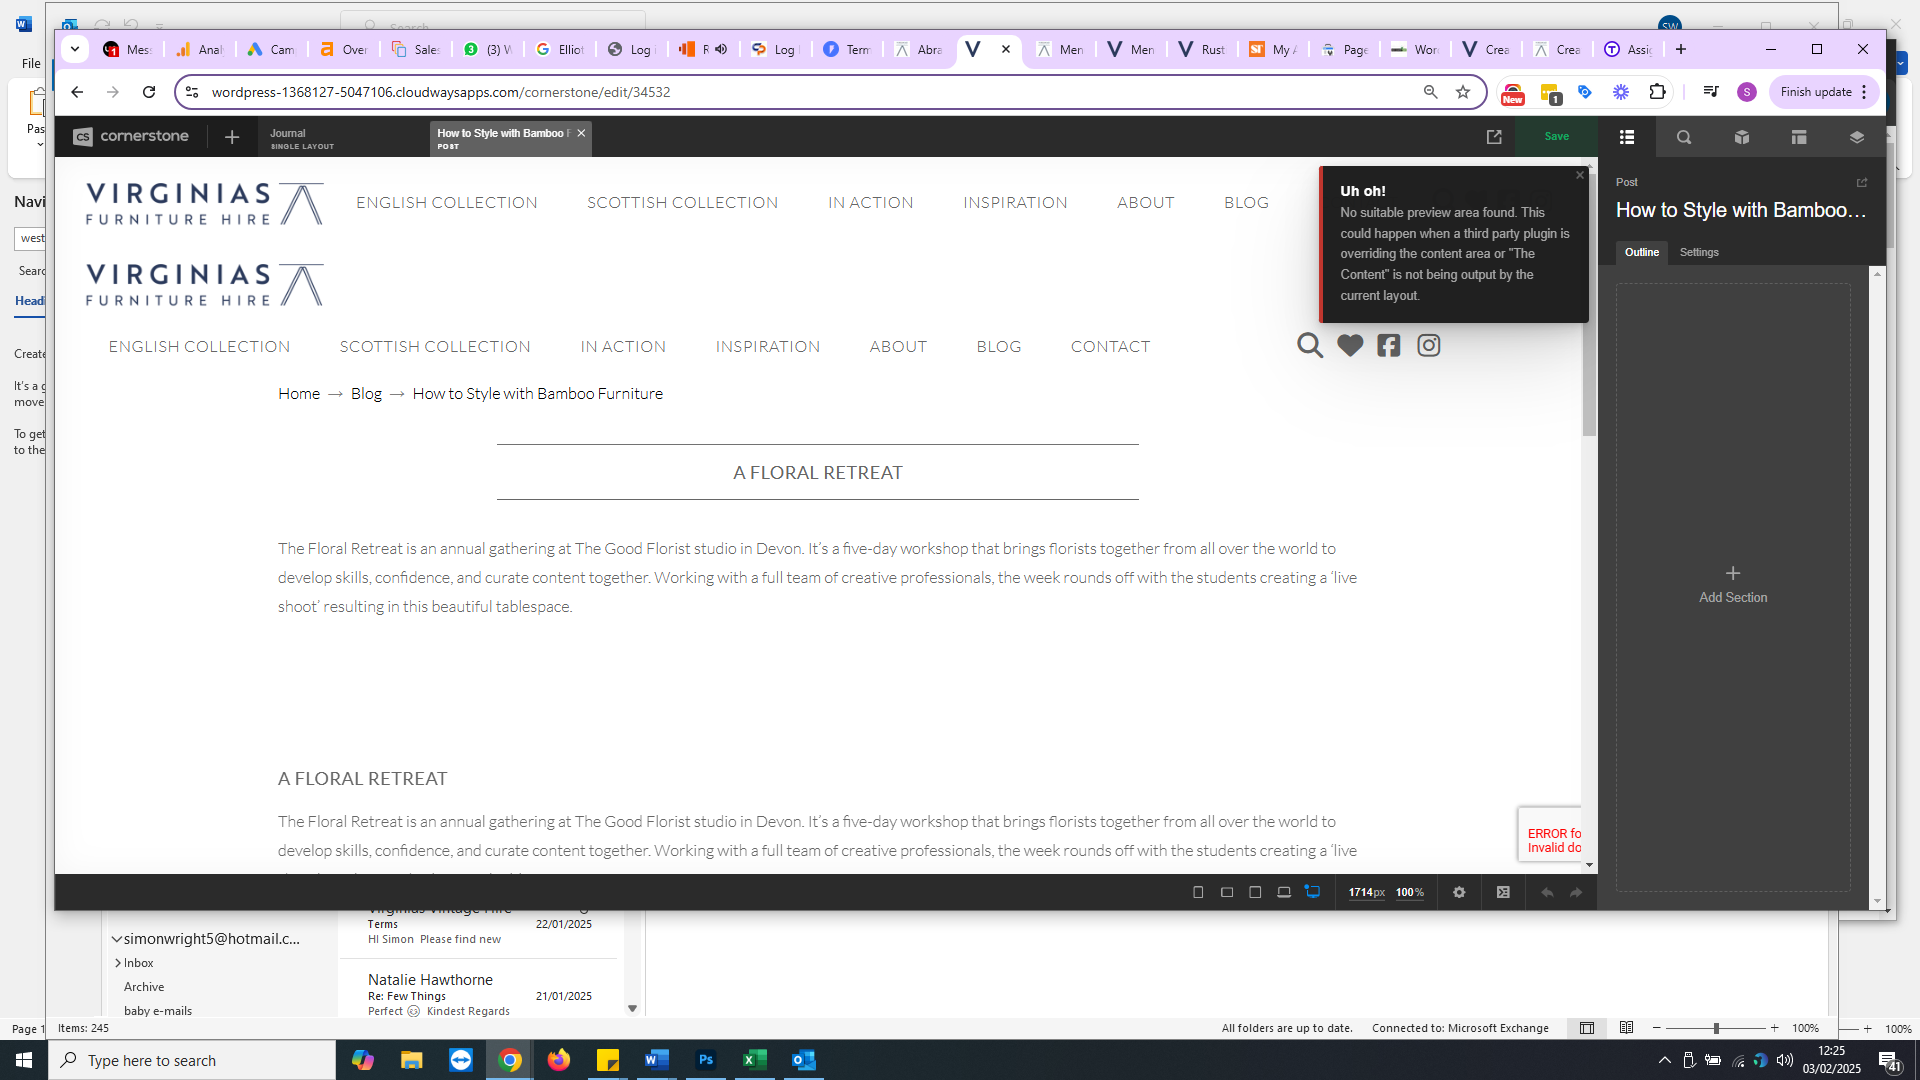This screenshot has height=1080, width=1920.
Task: Select the desktop monitor breakpoint
Action: click(1312, 892)
